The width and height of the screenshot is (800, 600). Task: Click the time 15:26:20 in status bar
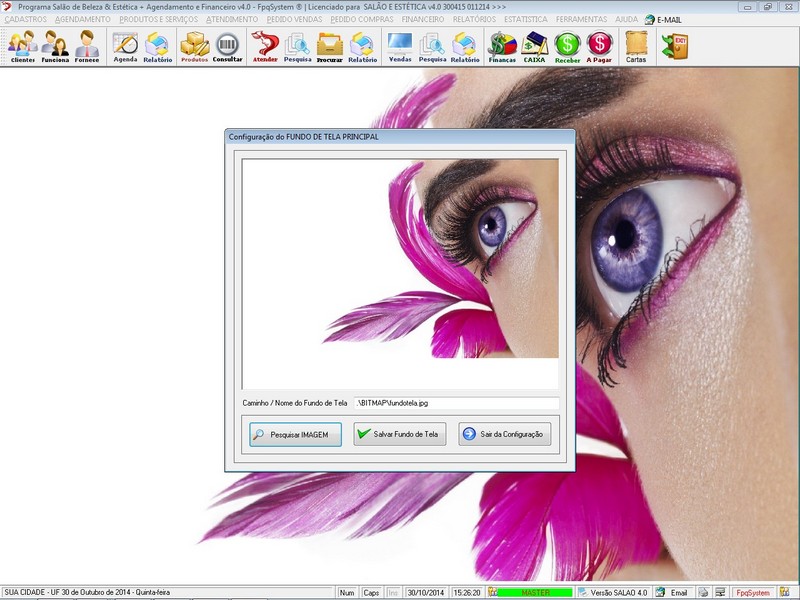(467, 592)
